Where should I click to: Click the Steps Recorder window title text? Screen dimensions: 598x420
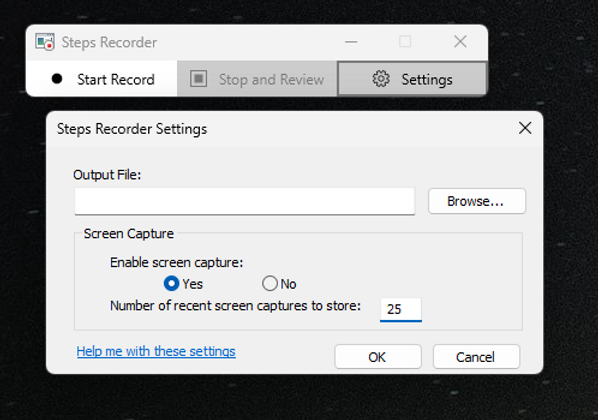[109, 42]
